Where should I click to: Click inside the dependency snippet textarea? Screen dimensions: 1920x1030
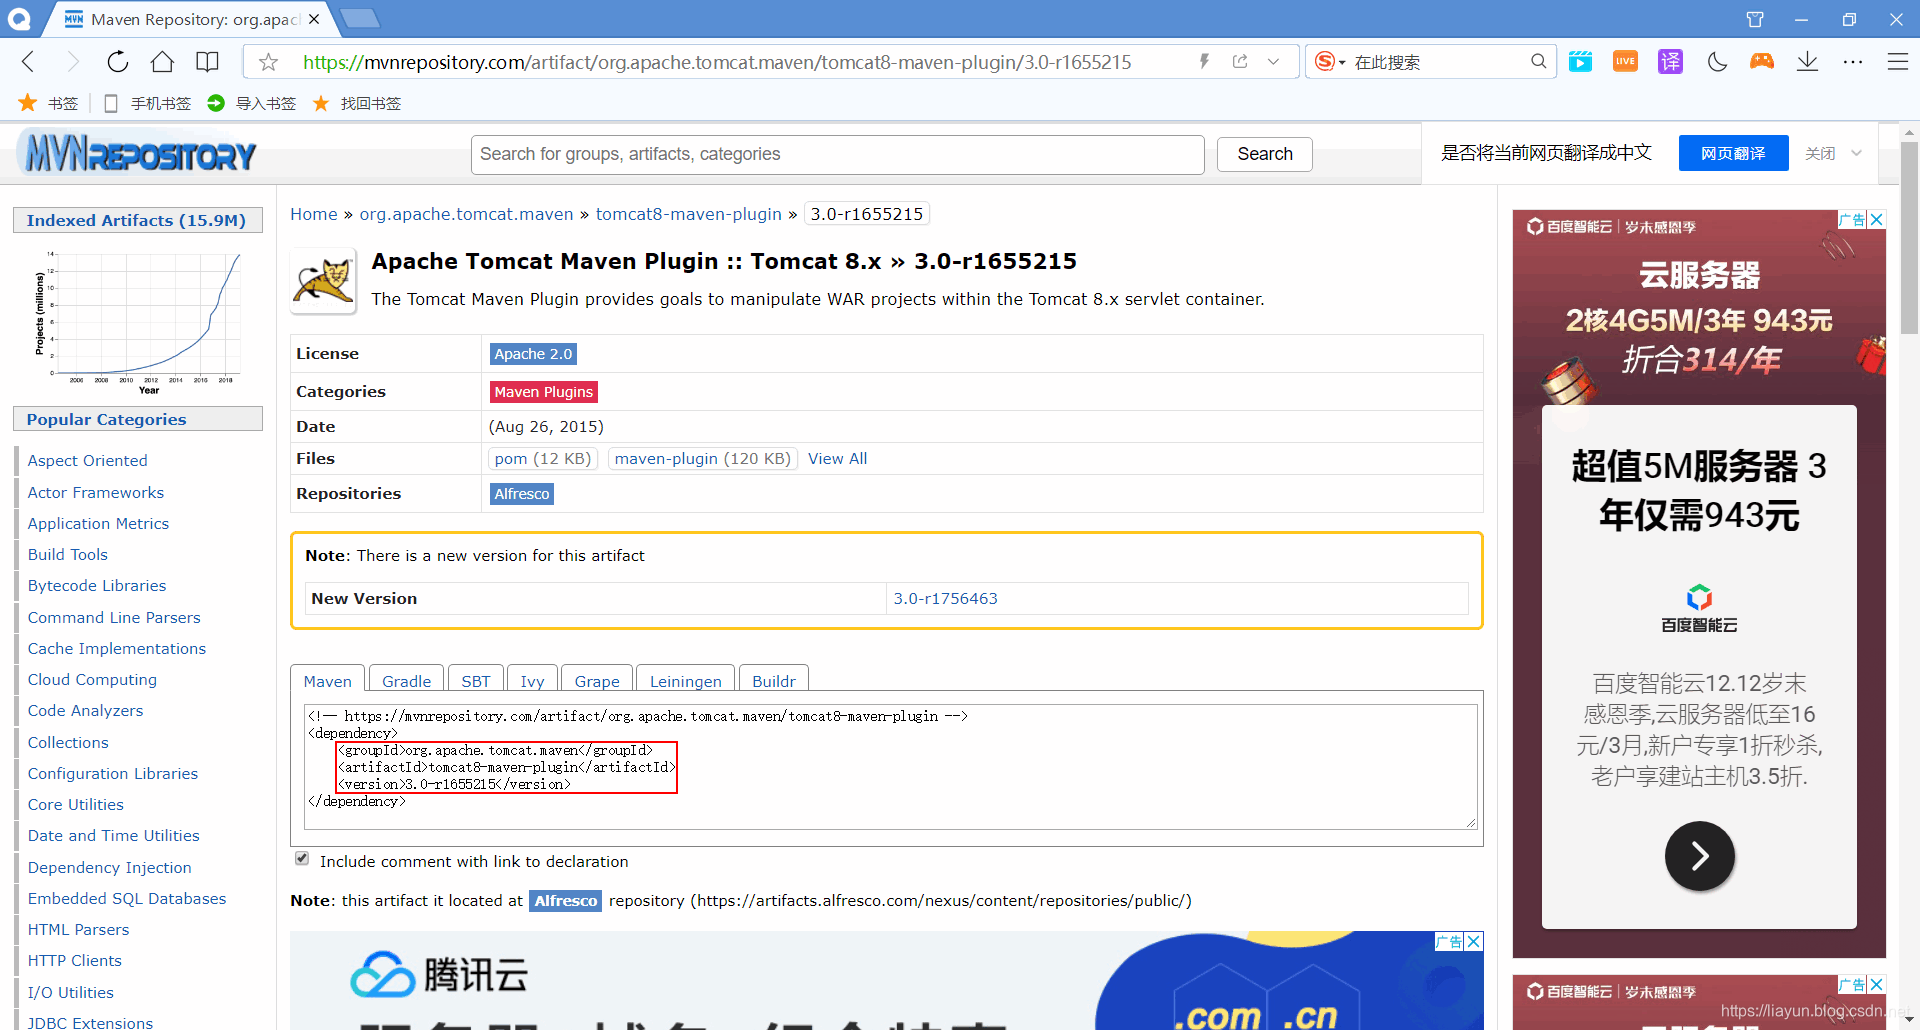(x=890, y=767)
